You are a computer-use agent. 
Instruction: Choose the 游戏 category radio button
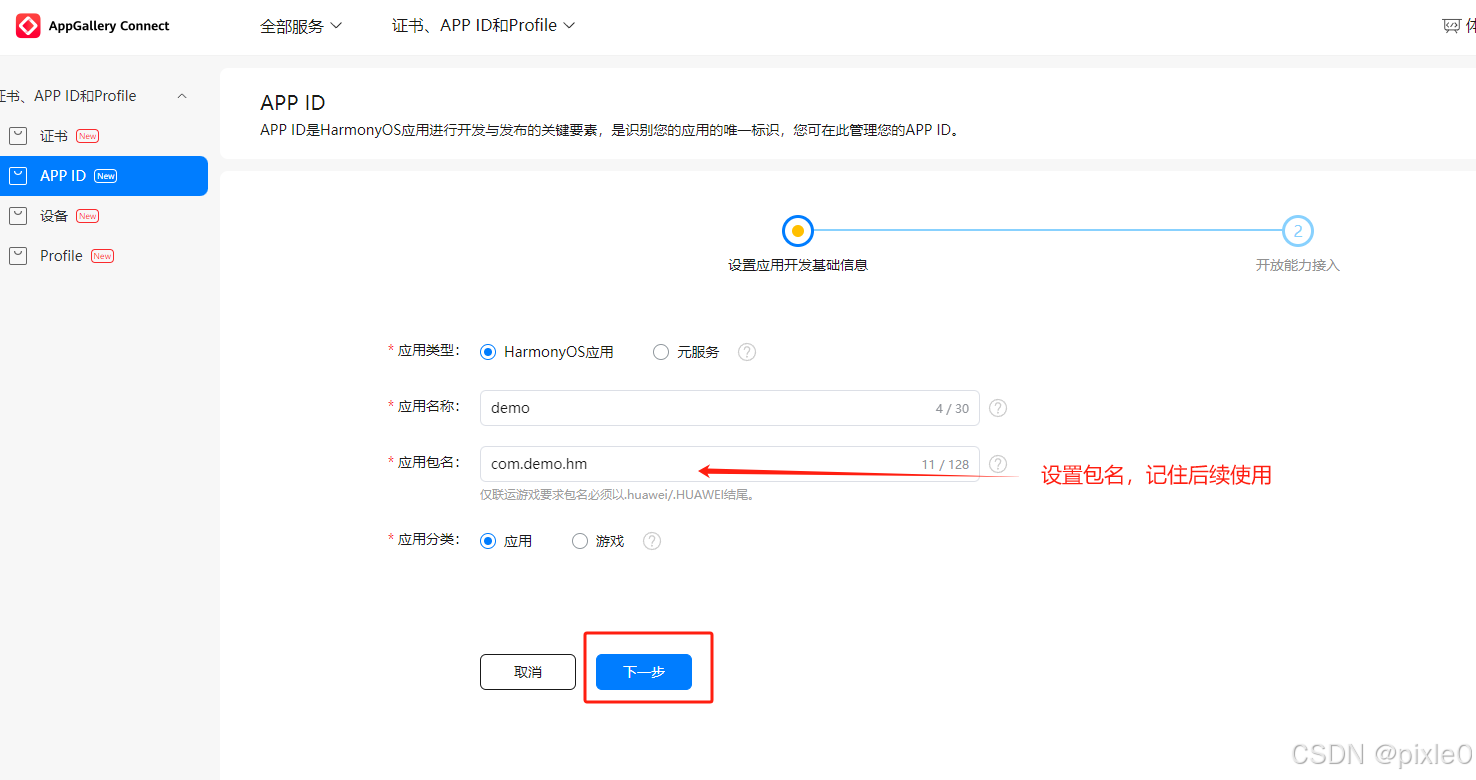coord(580,541)
